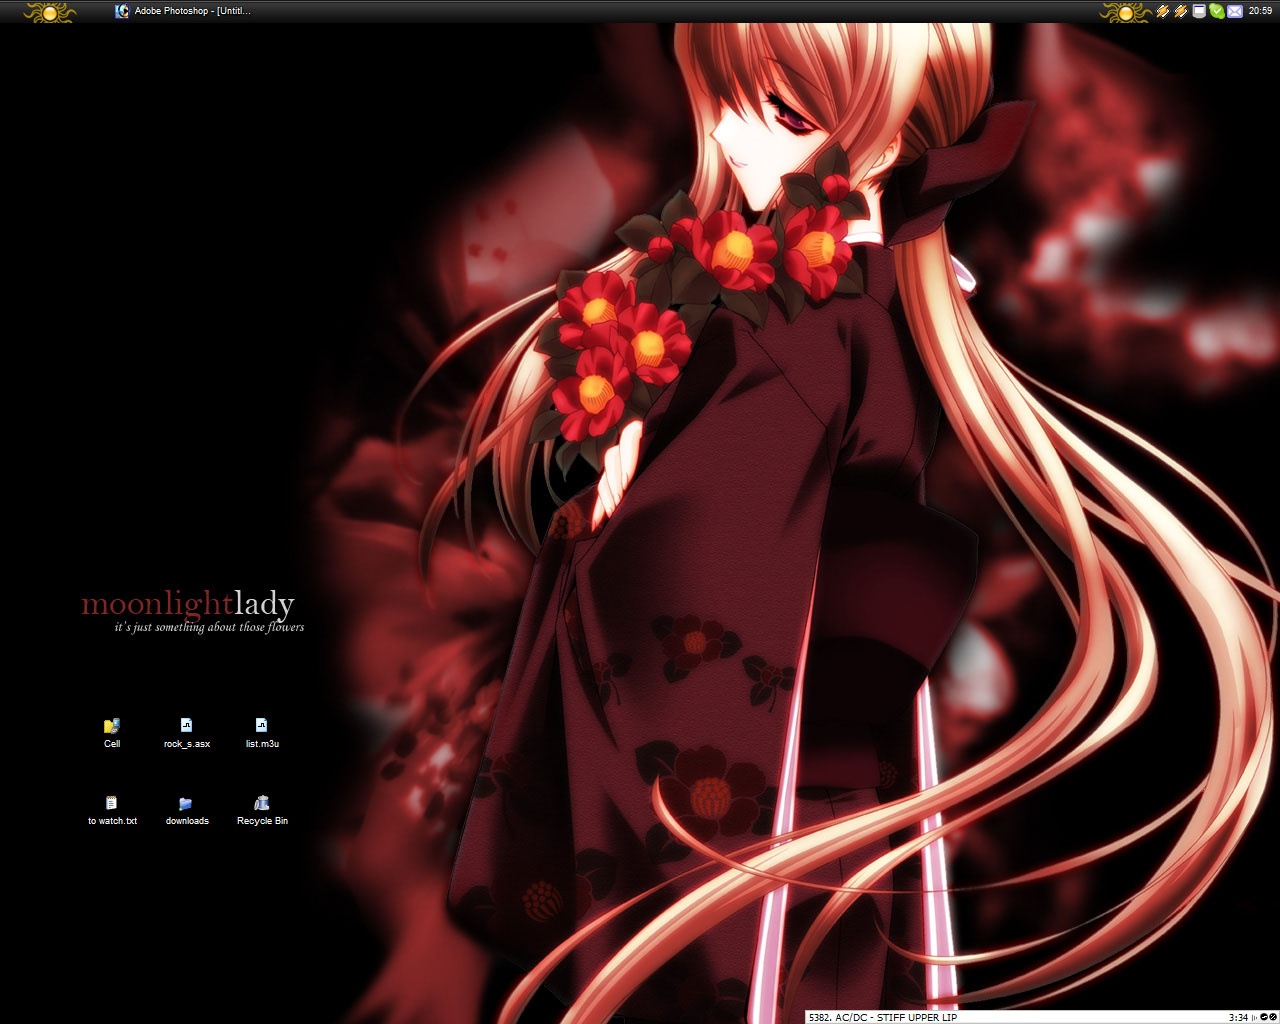Switch to Adobe Photoshop taskbar button
Image resolution: width=1280 pixels, height=1024 pixels.
point(184,11)
